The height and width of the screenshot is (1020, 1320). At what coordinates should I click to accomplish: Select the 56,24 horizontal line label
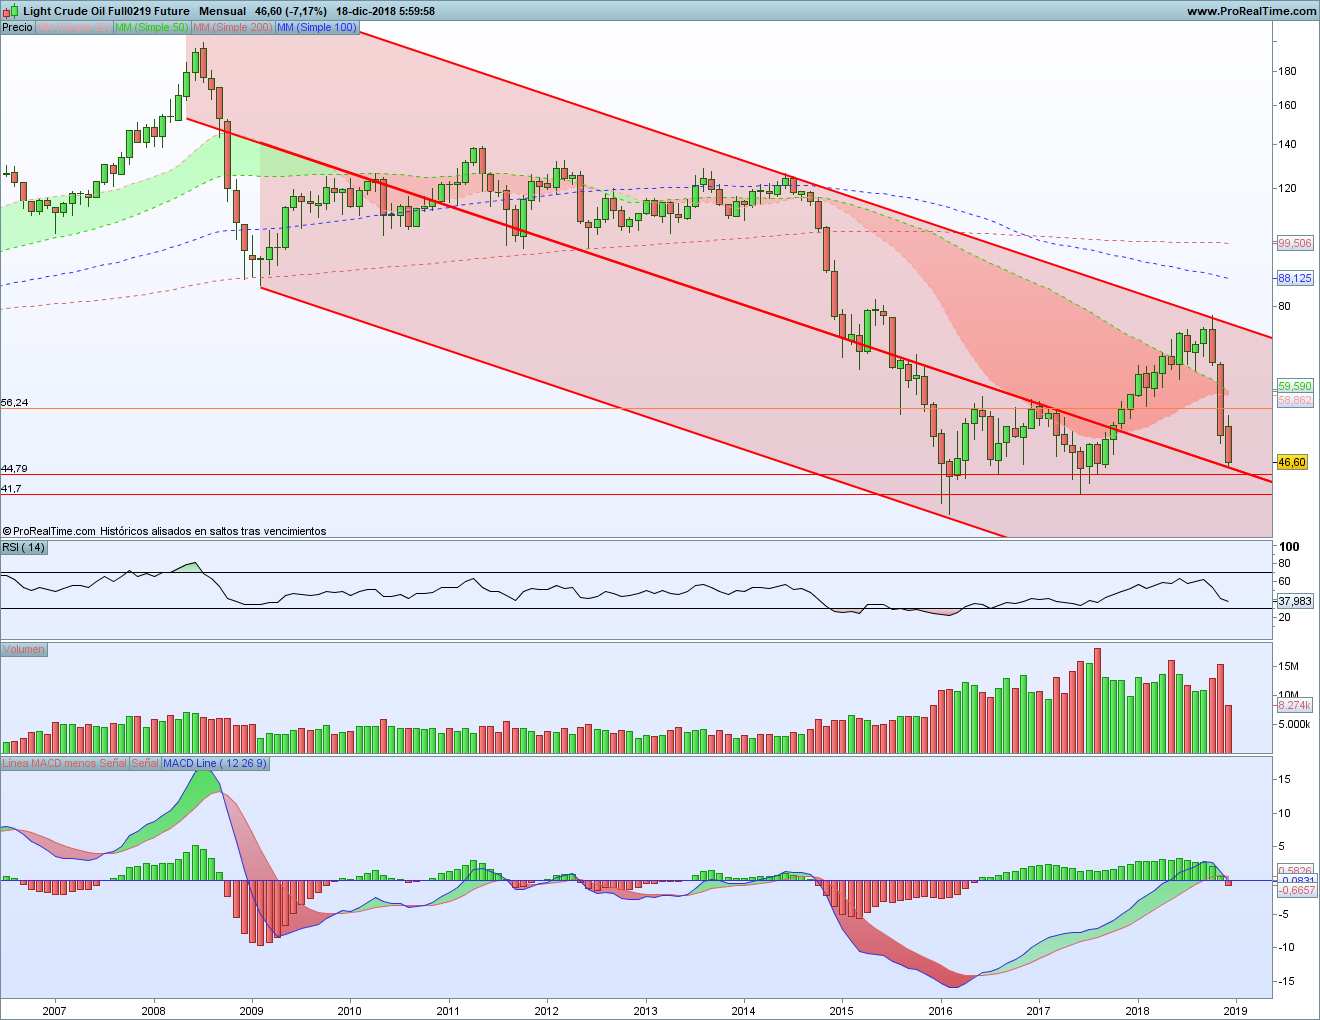pos(15,402)
